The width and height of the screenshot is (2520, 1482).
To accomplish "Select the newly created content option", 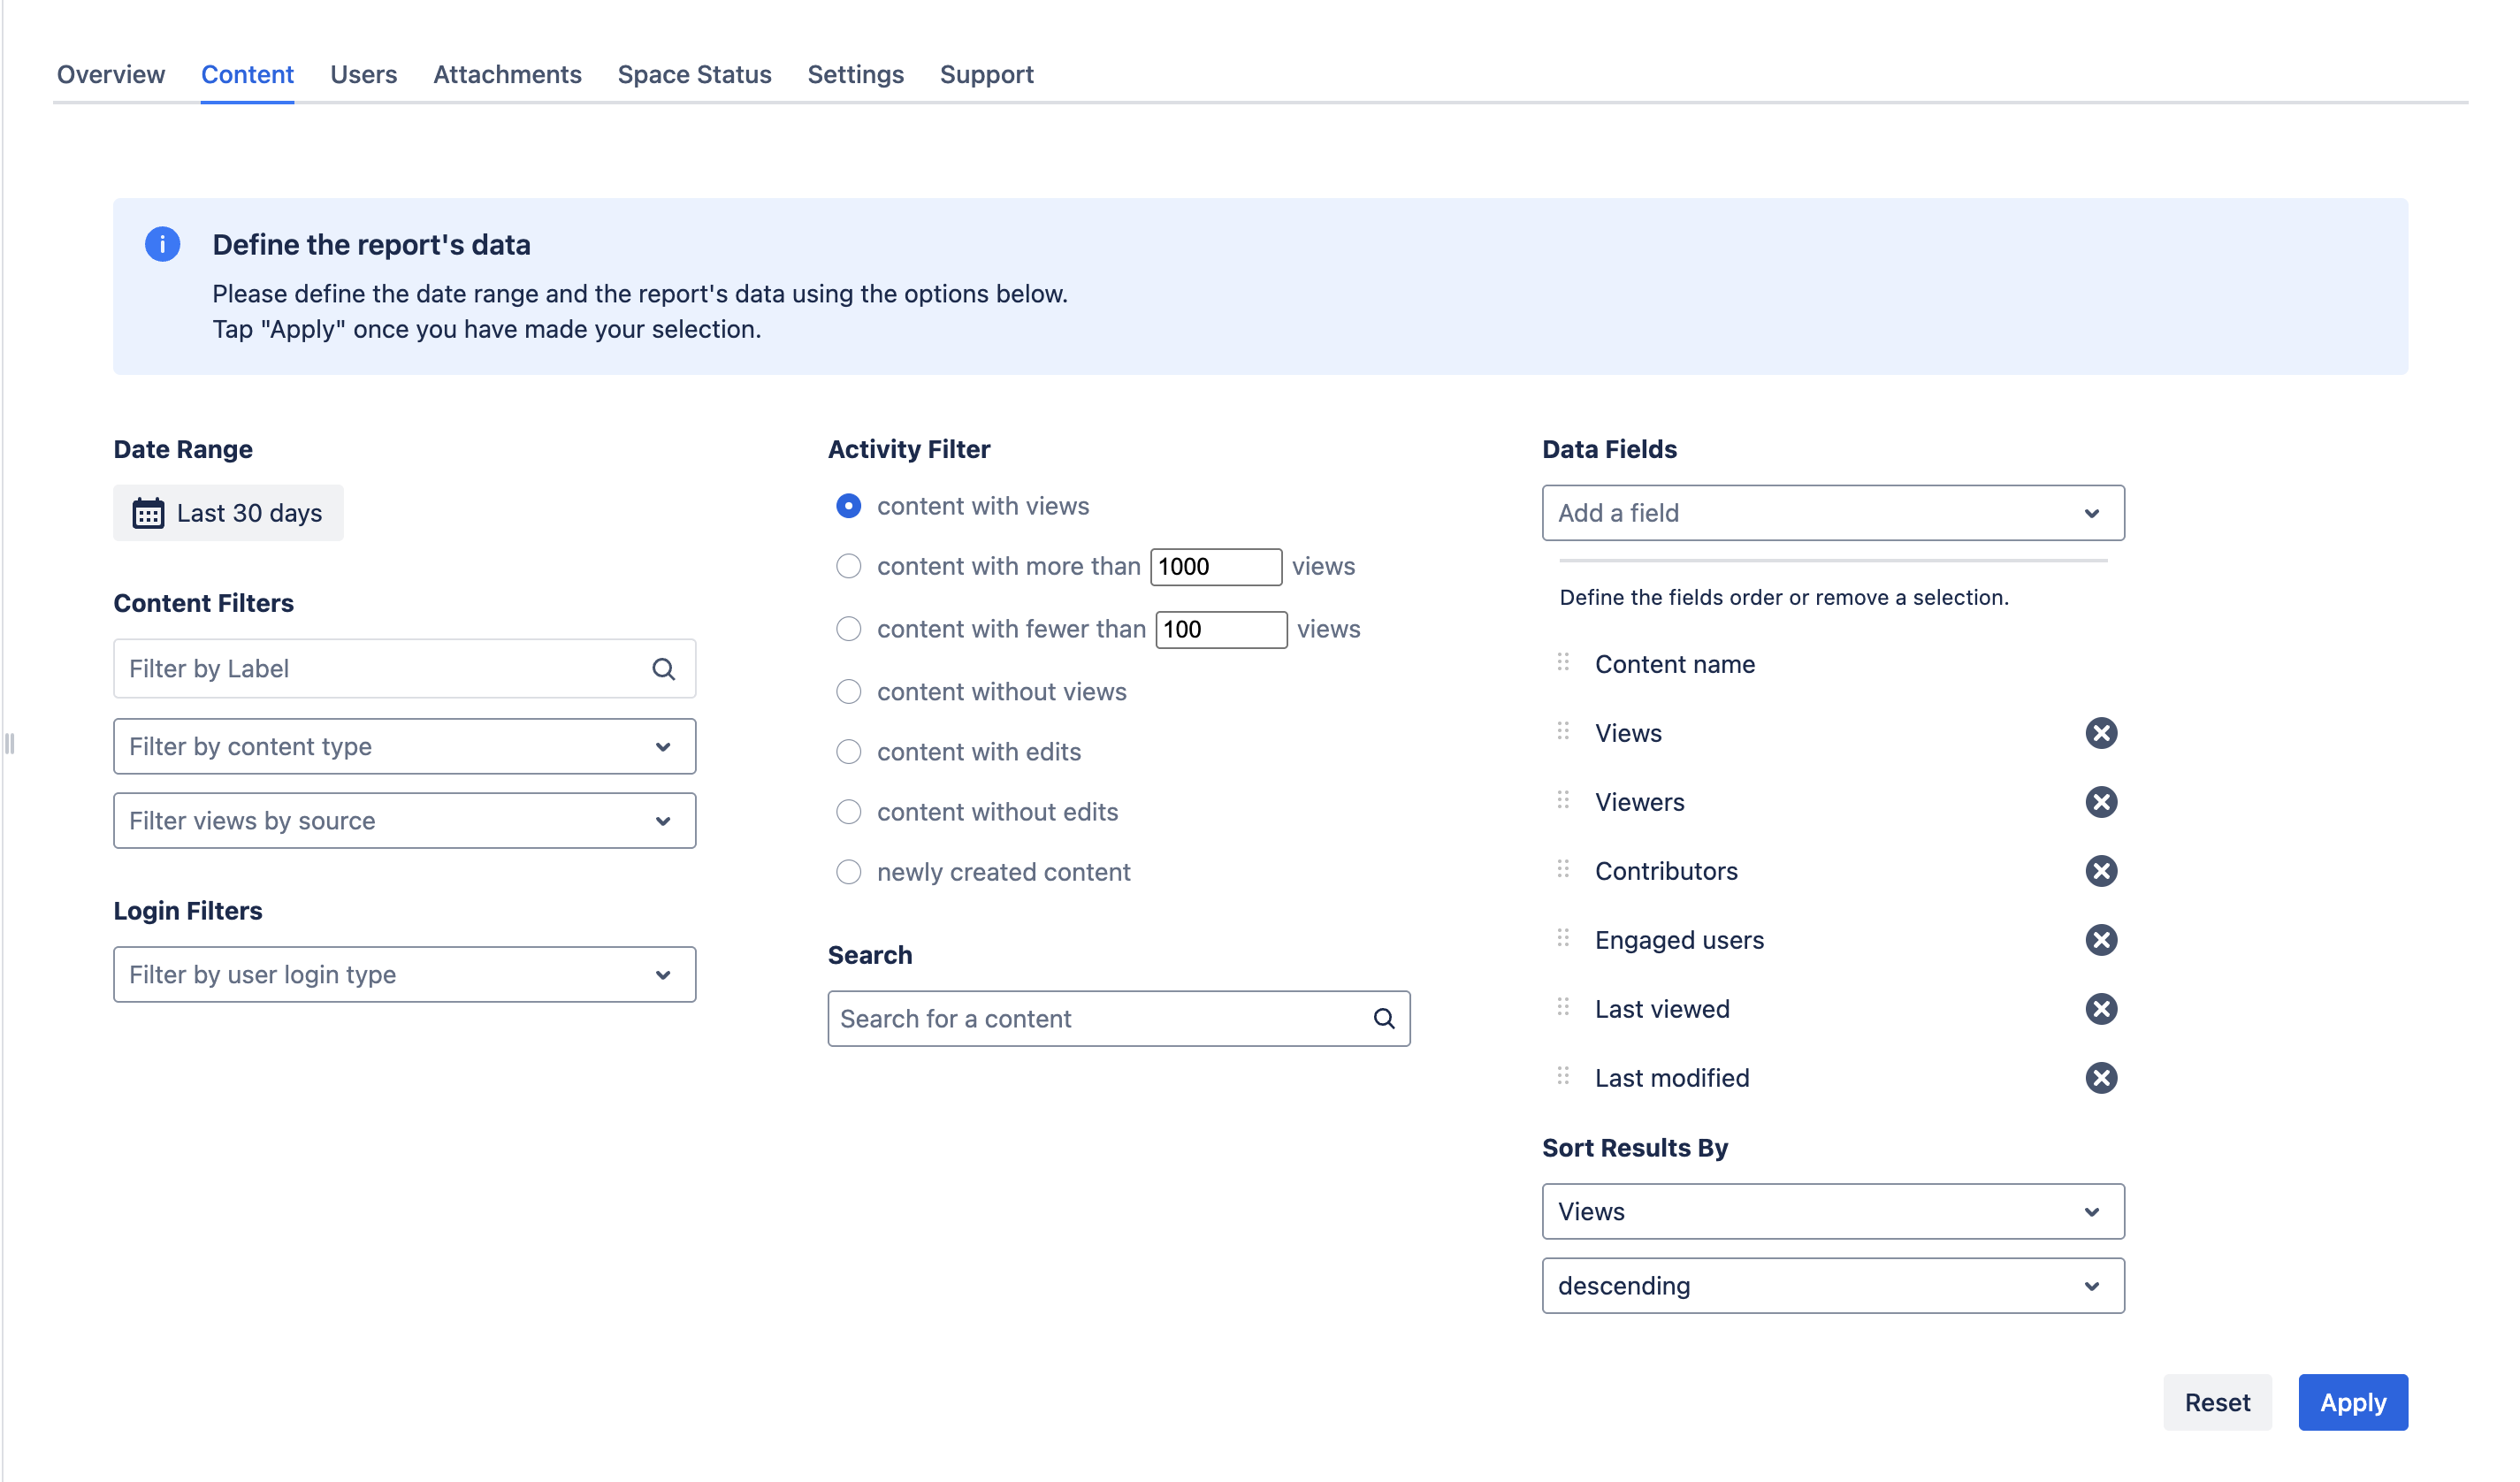I will click(848, 872).
